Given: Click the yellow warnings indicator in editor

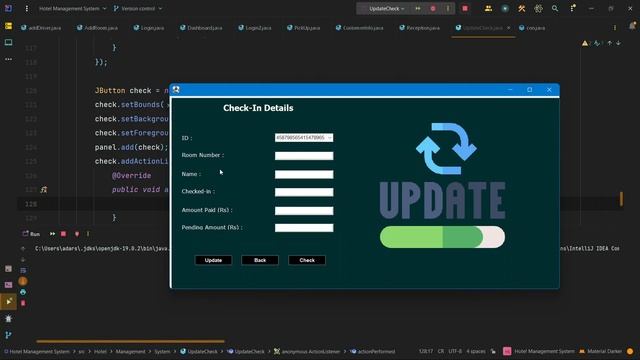Looking at the screenshot, I should (x=587, y=43).
